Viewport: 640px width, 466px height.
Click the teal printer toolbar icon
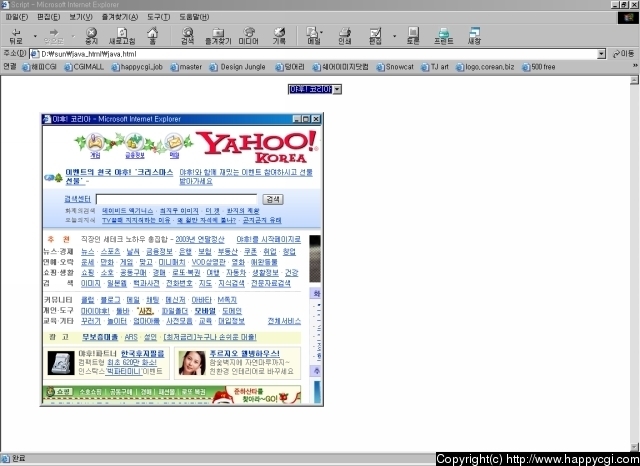(x=444, y=36)
